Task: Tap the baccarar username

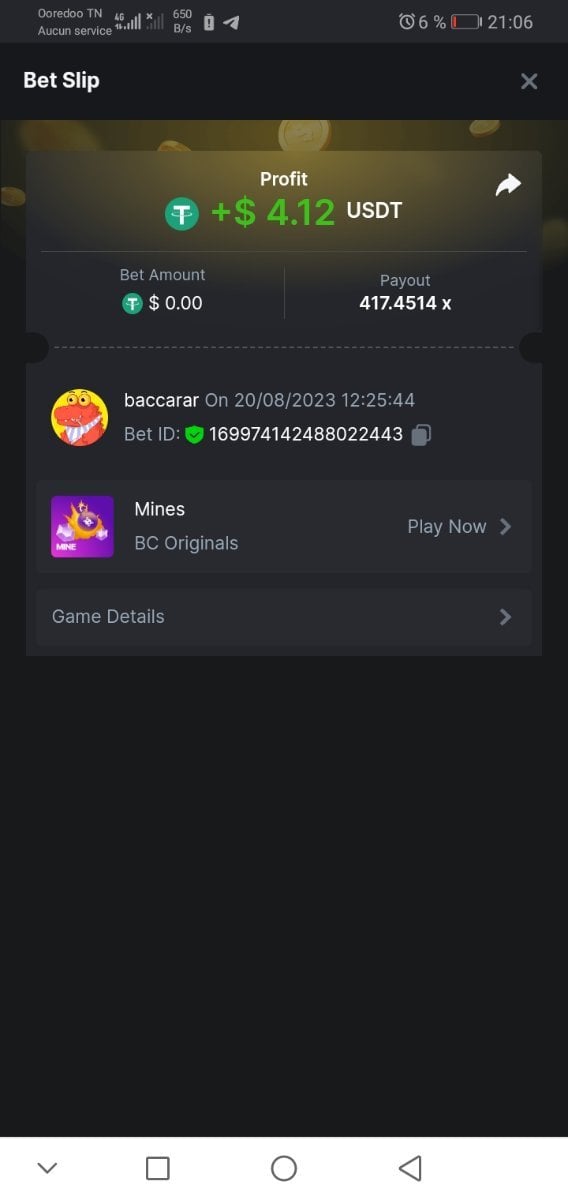Action: click(161, 400)
